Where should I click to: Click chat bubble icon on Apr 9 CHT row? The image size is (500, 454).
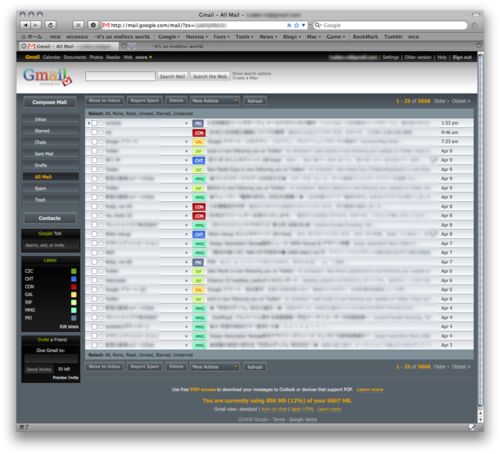coord(434,160)
